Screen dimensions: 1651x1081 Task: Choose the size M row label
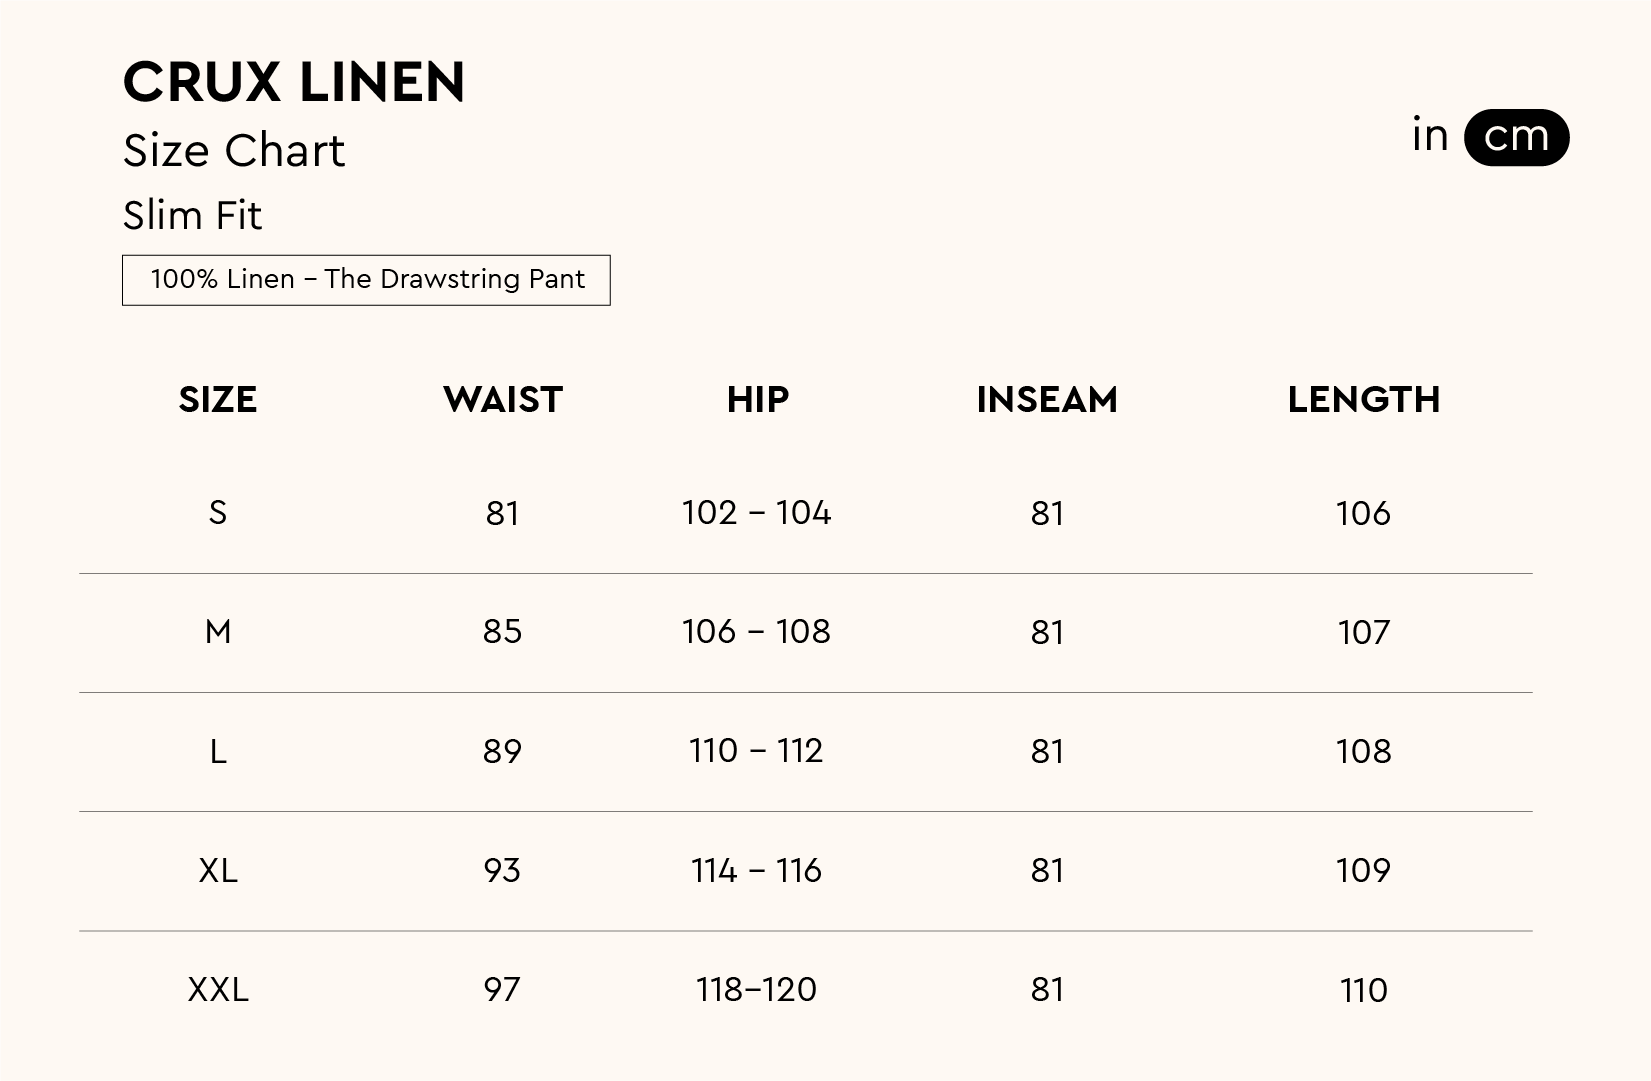click(x=218, y=632)
